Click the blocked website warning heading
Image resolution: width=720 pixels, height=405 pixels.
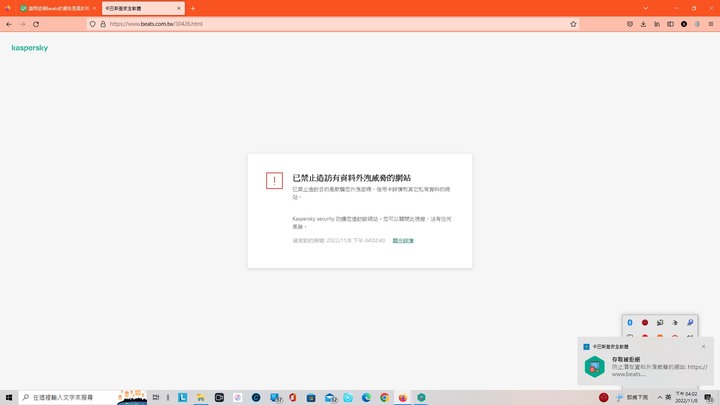click(x=352, y=178)
